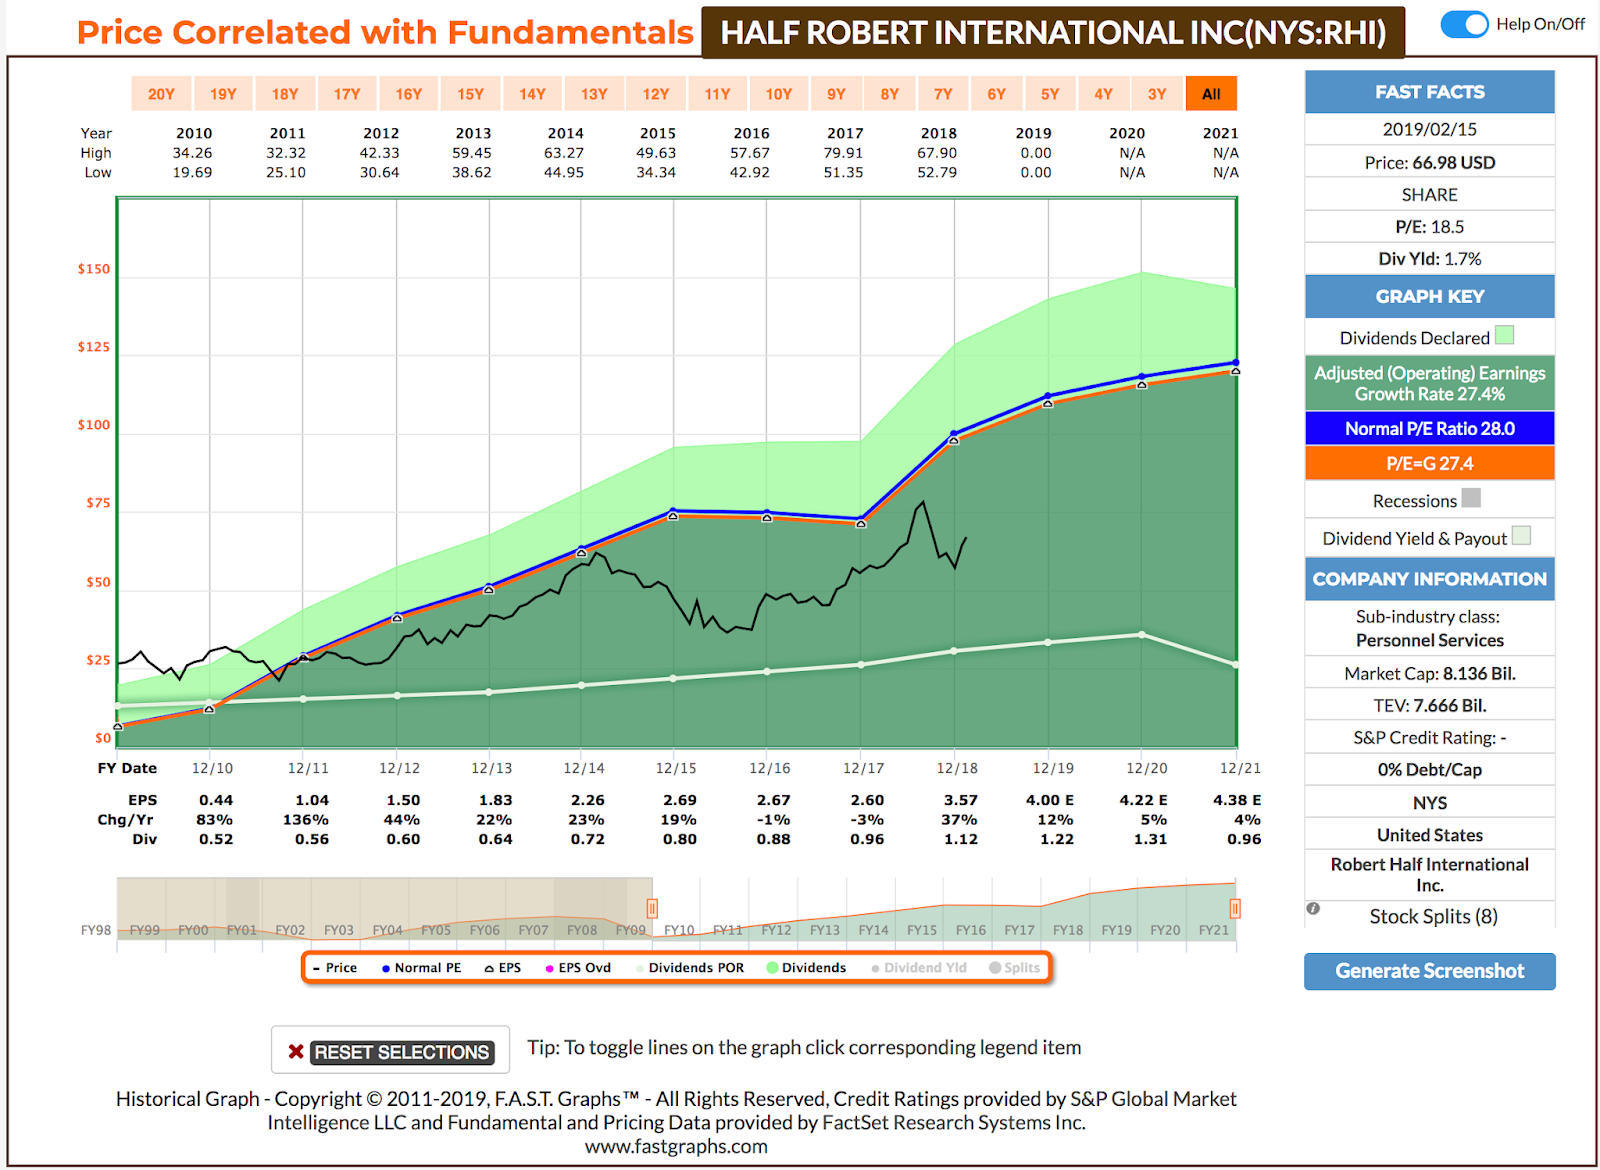The image size is (1600, 1170).
Task: Toggle Dividends POR in the chart legend
Action: pyautogui.click(x=691, y=967)
